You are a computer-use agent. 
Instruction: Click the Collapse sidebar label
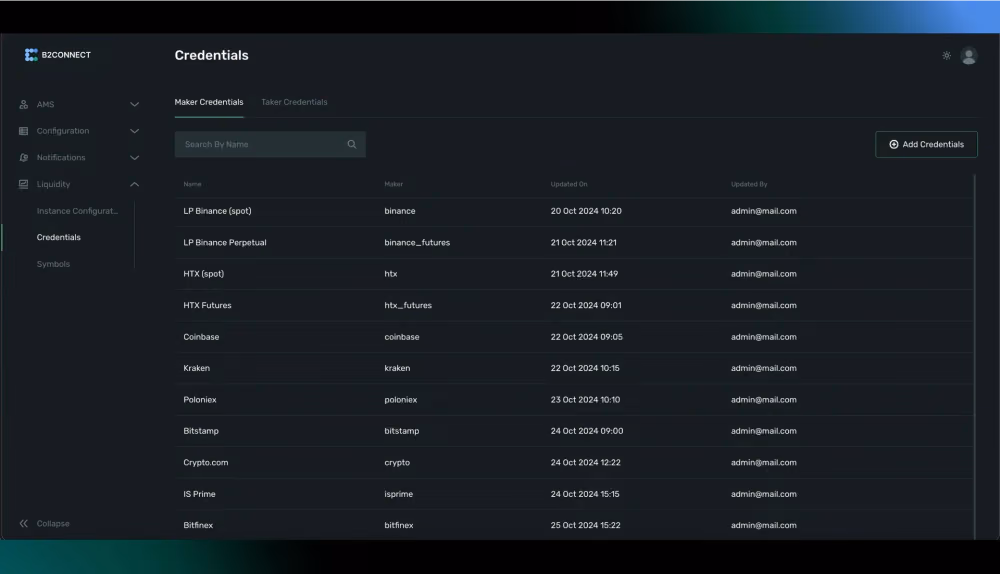pos(53,524)
